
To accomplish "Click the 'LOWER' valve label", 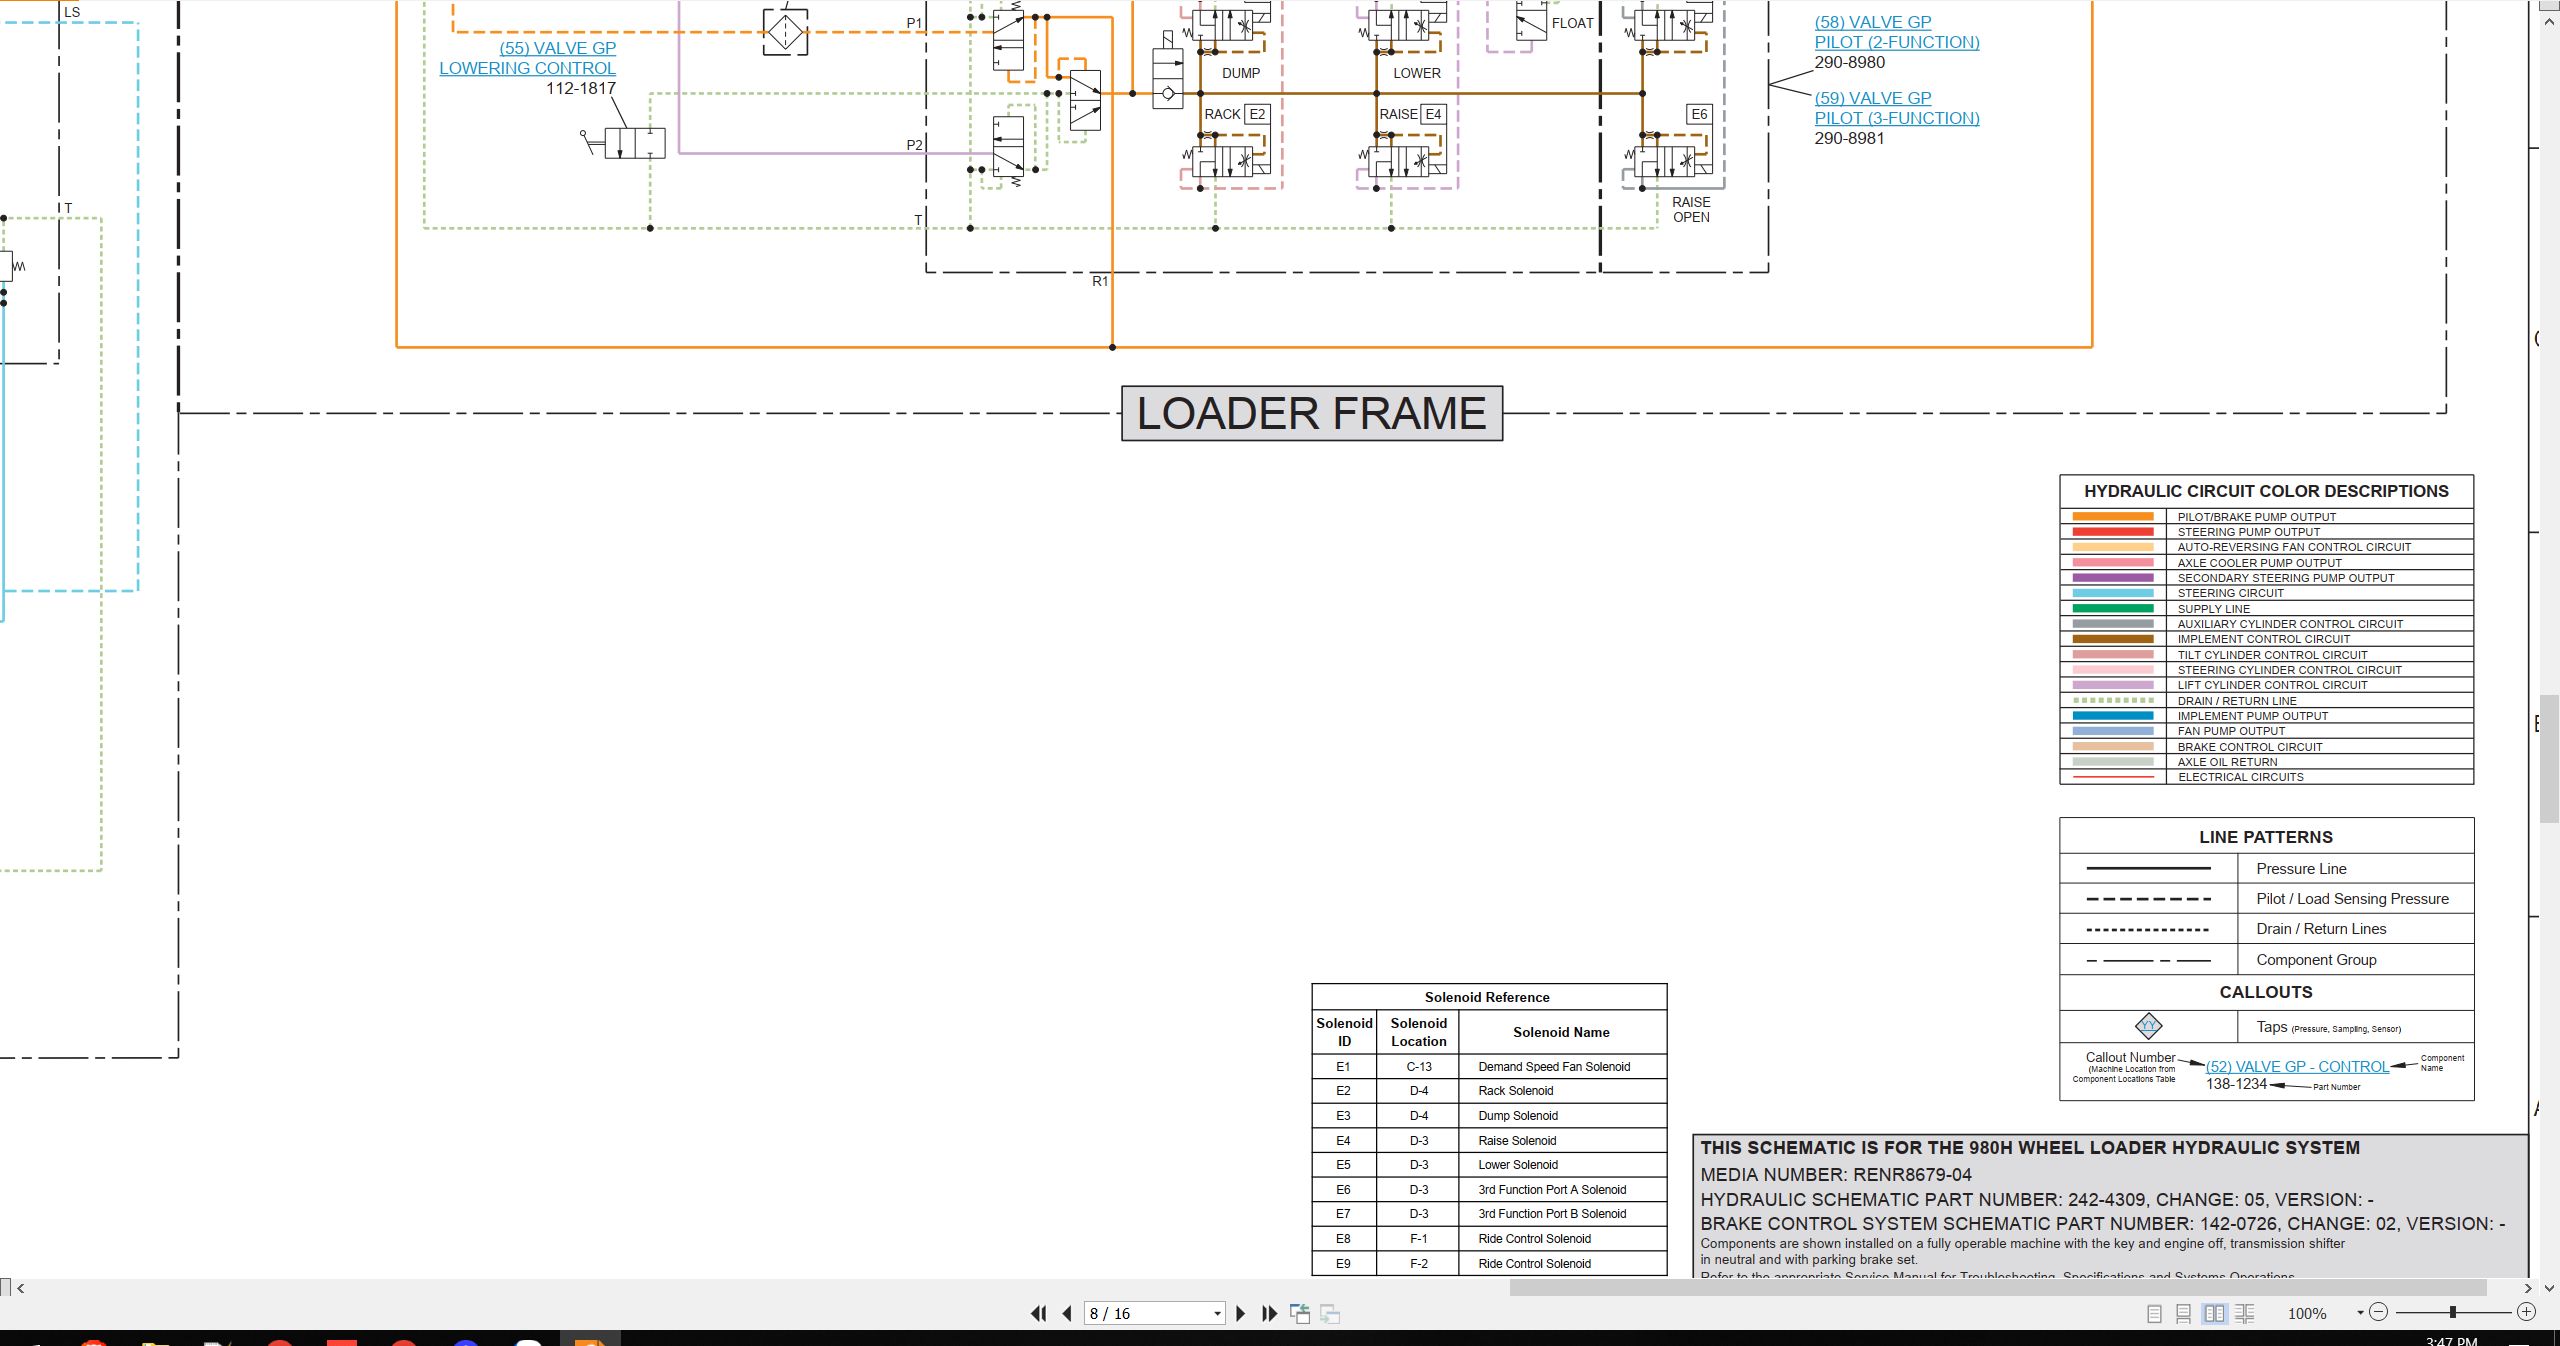I will pyautogui.click(x=1417, y=73).
